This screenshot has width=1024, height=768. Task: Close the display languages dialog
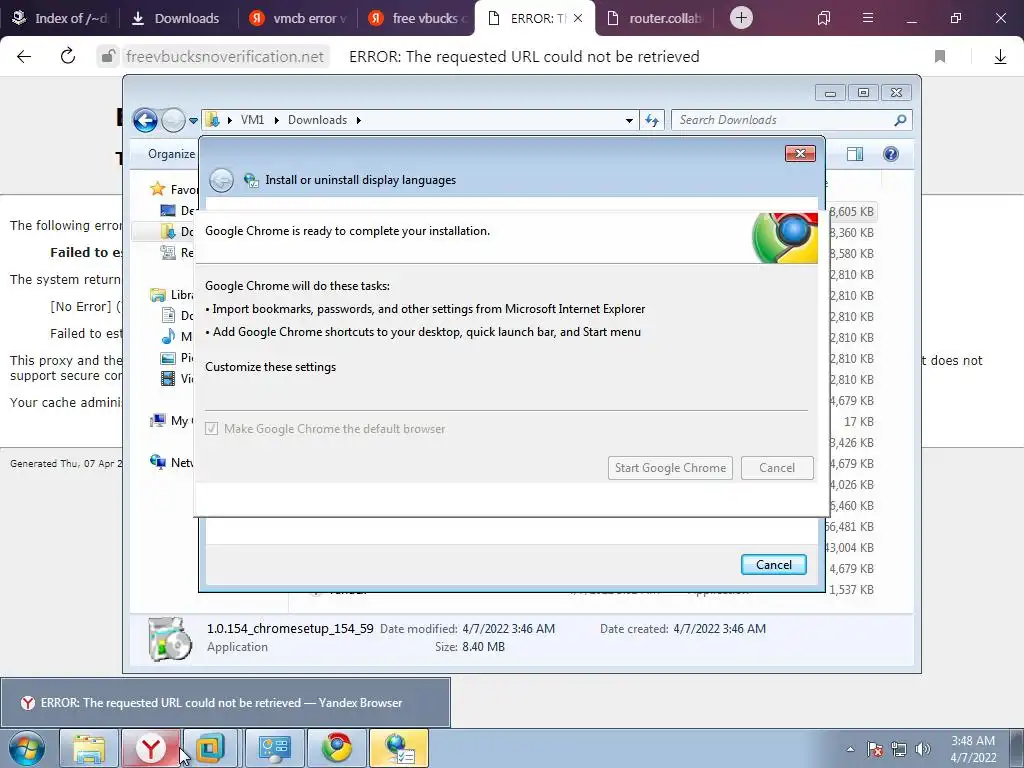800,153
